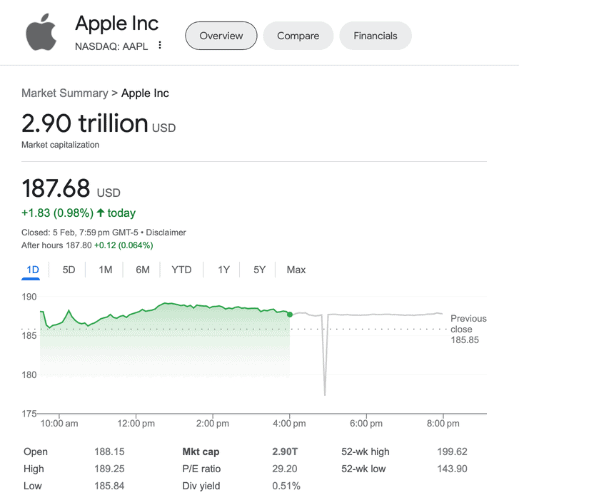
Task: Click the green up arrow next to today
Action: (x=100, y=213)
